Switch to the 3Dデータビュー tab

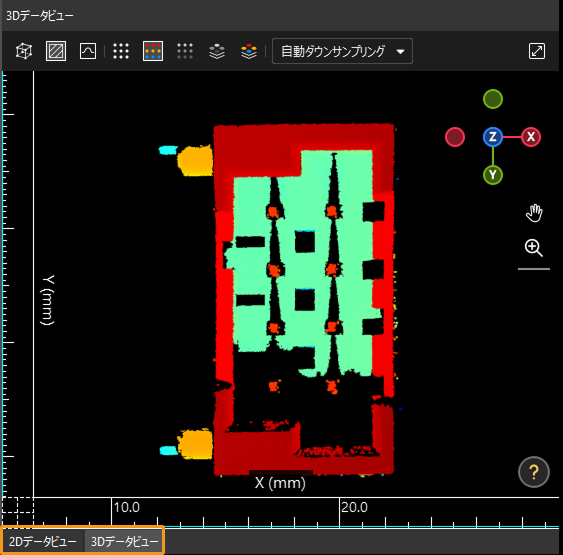(x=124, y=541)
